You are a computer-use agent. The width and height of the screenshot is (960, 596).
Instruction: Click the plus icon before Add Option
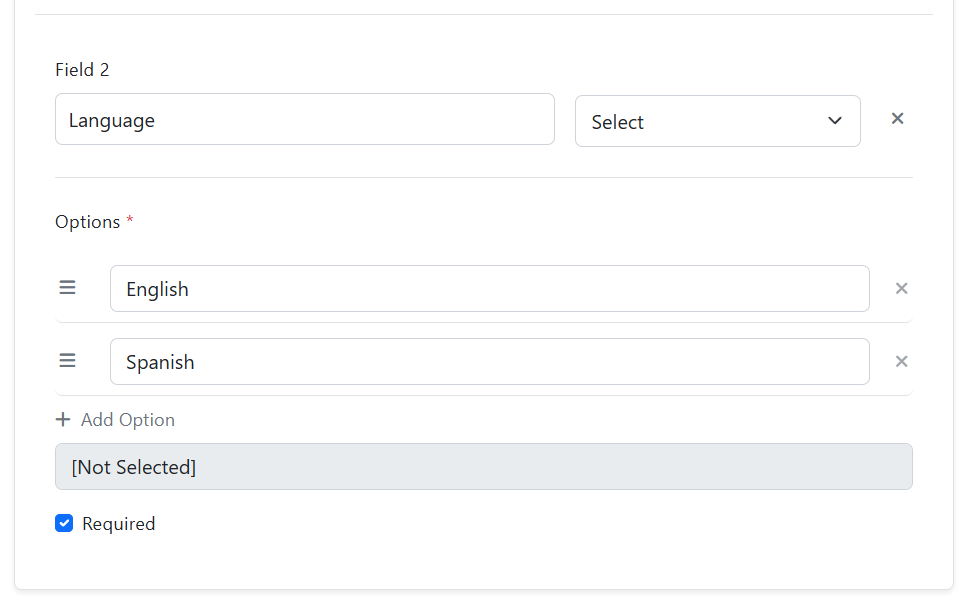tap(63, 420)
